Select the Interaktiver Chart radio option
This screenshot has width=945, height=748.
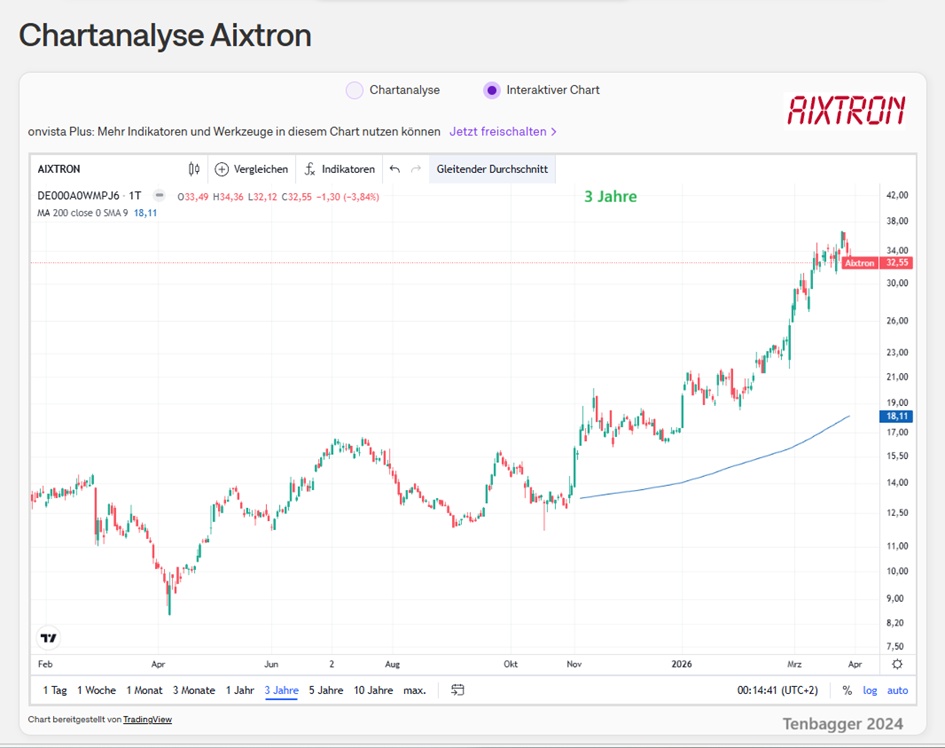click(x=491, y=90)
